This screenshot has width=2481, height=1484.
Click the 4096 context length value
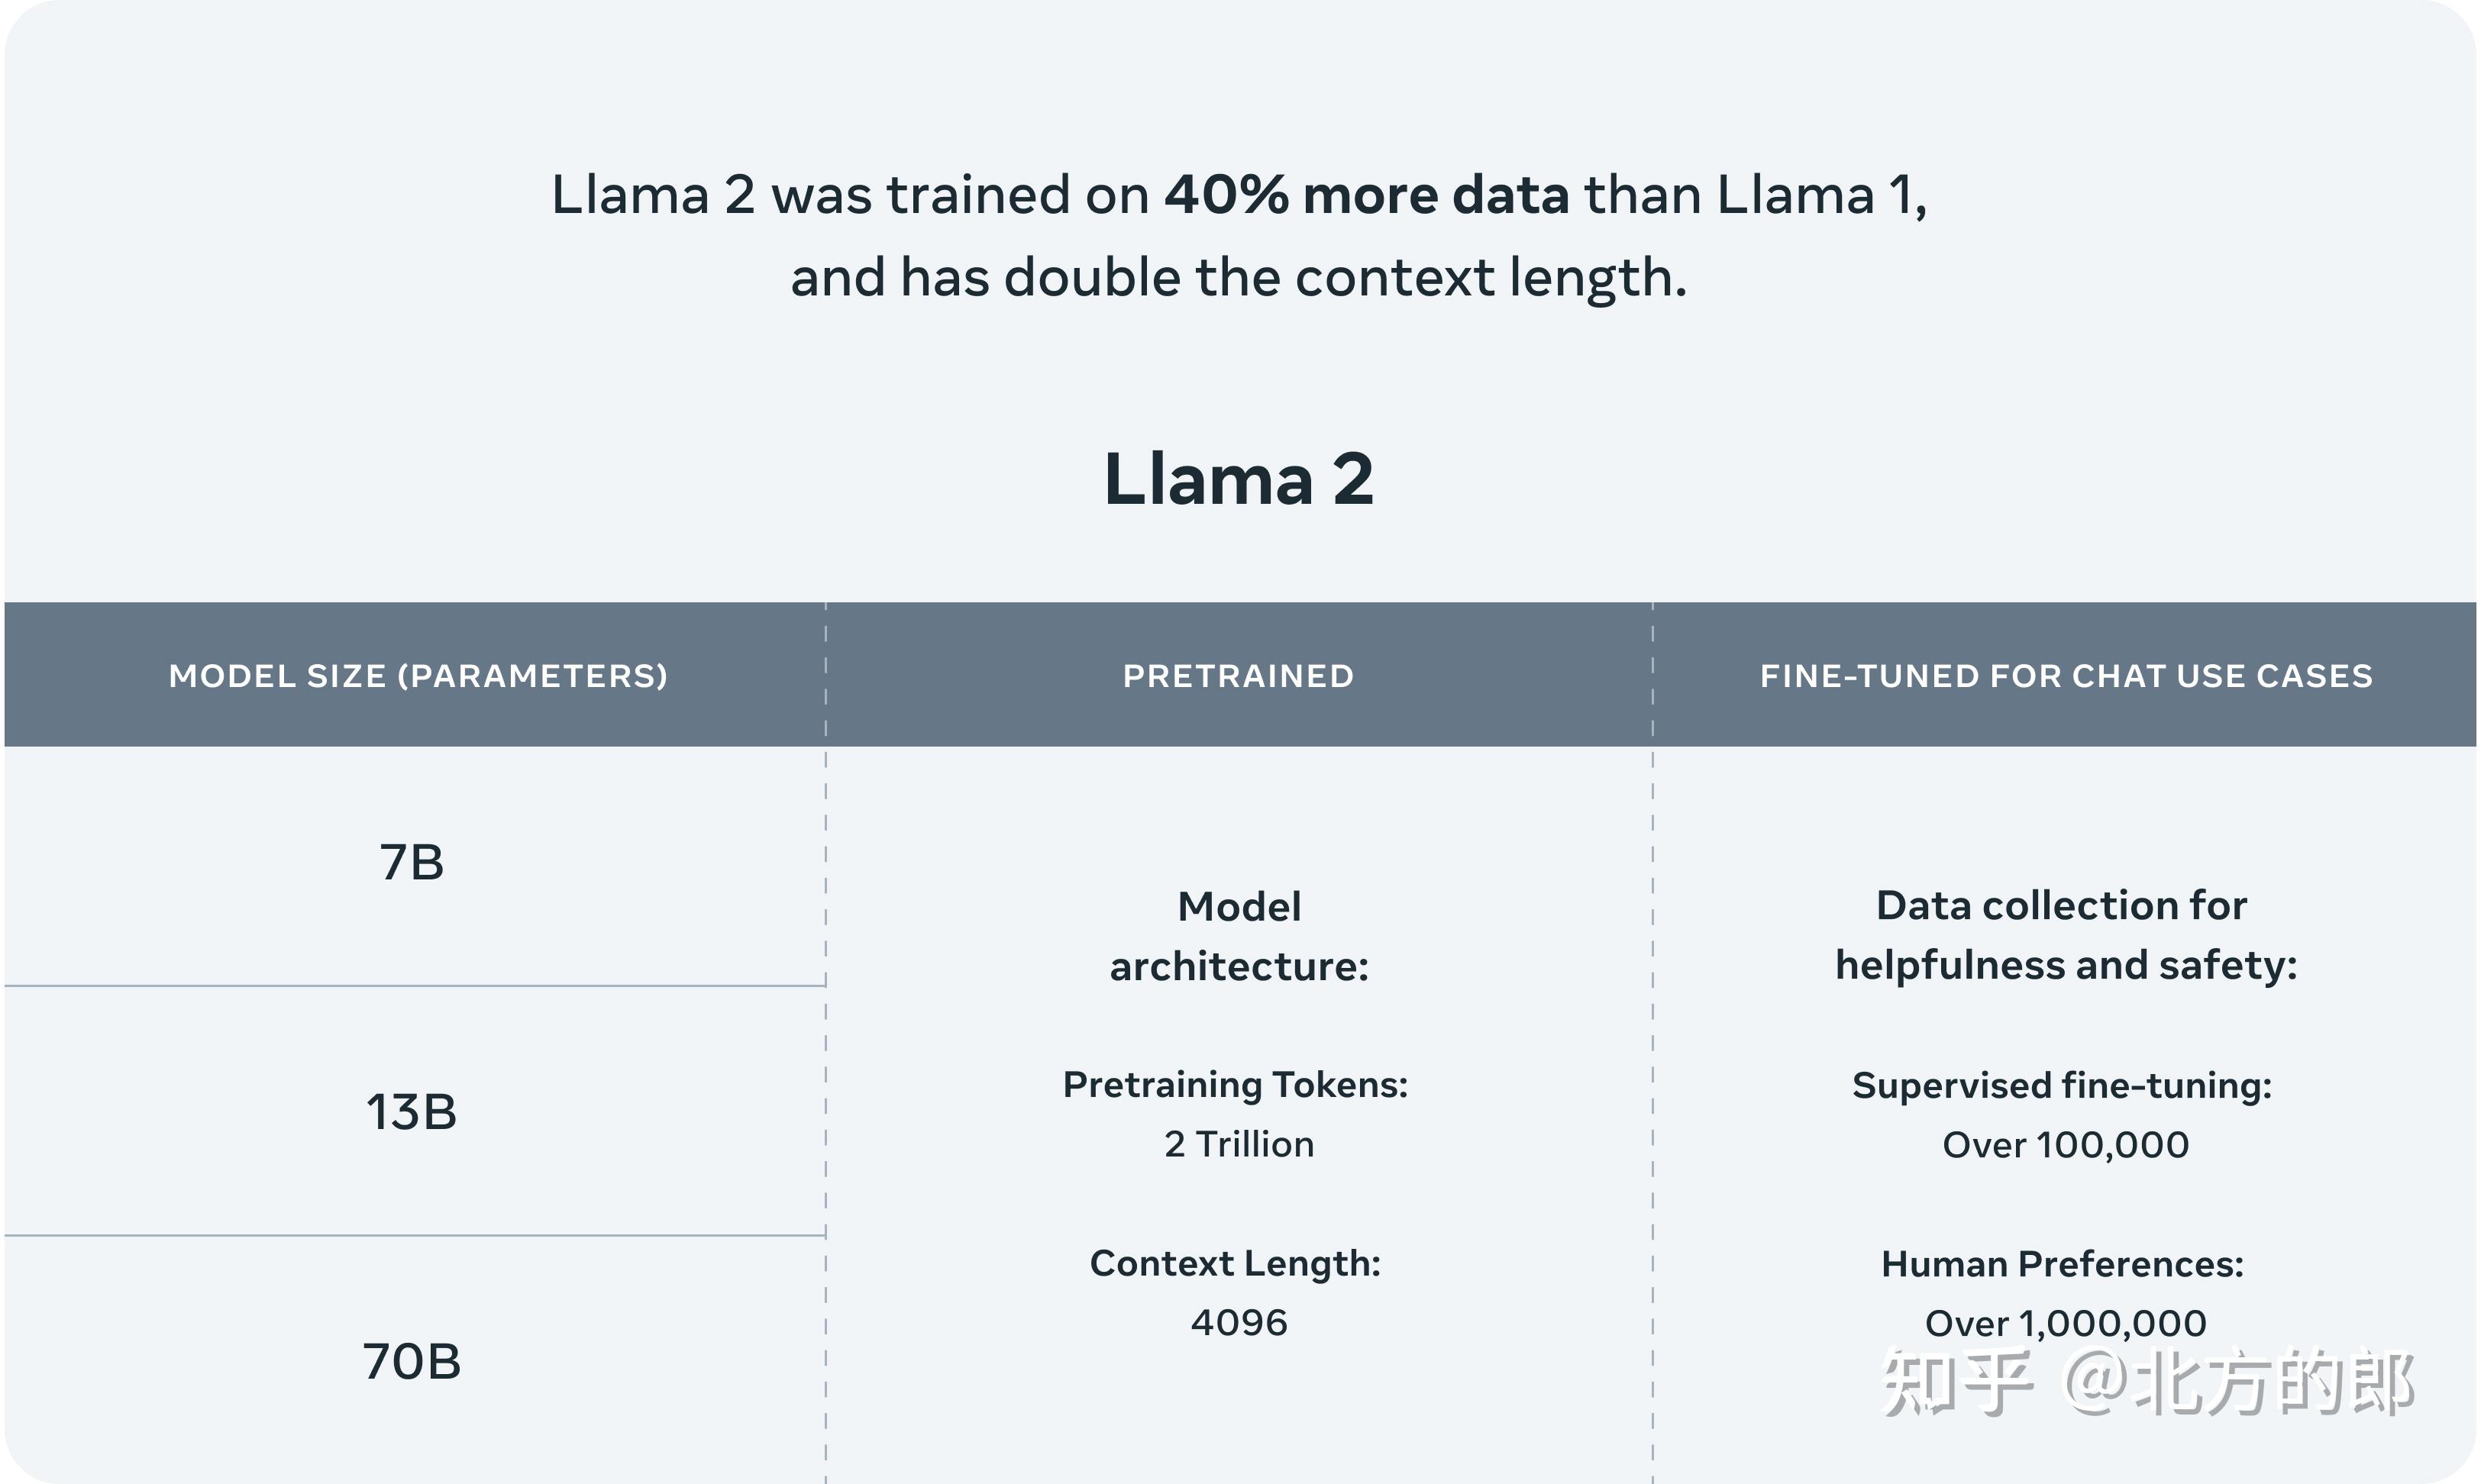[1239, 1323]
